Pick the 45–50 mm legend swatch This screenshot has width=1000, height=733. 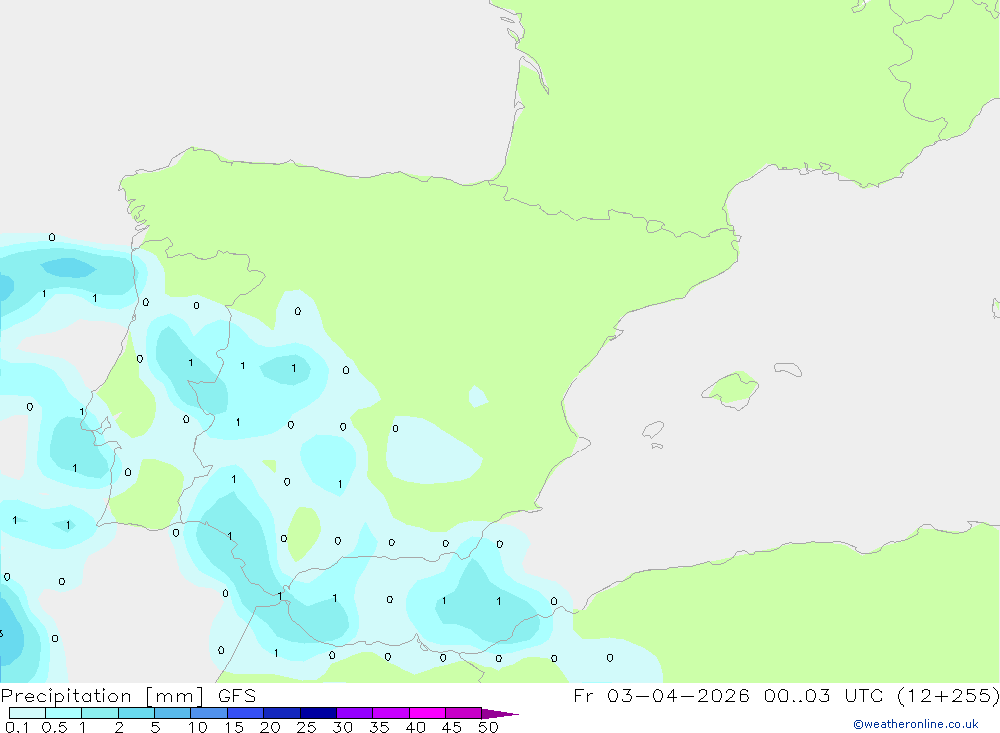(x=464, y=713)
